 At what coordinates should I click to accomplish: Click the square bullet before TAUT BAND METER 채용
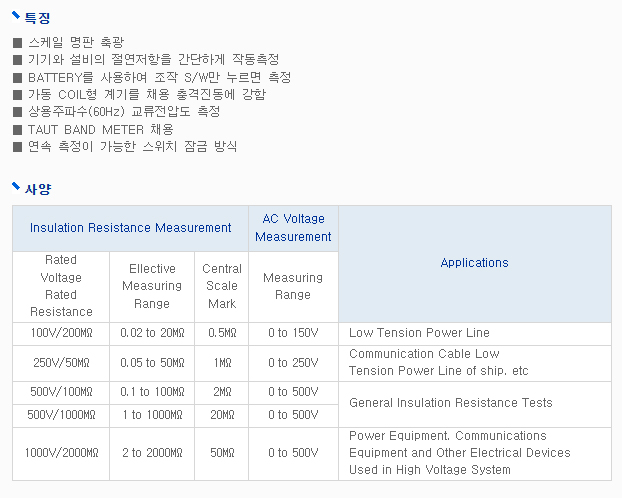pos(17,130)
